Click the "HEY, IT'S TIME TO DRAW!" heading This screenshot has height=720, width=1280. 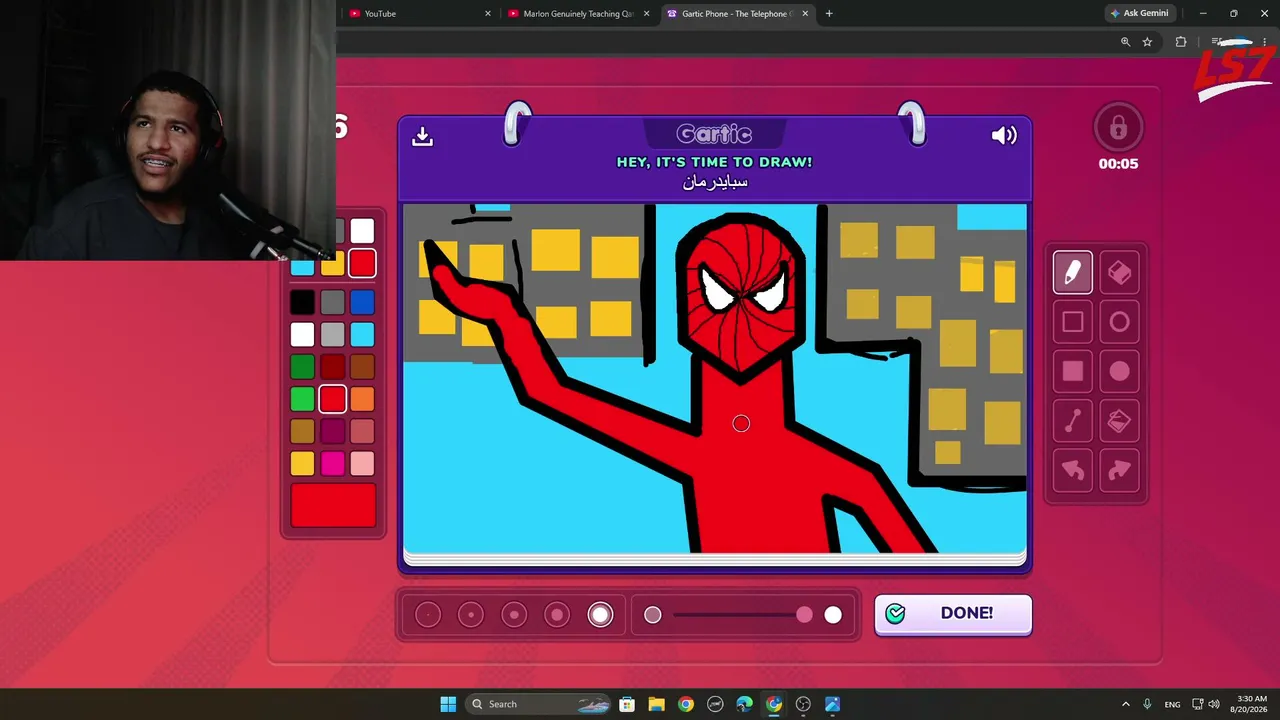[x=714, y=162]
